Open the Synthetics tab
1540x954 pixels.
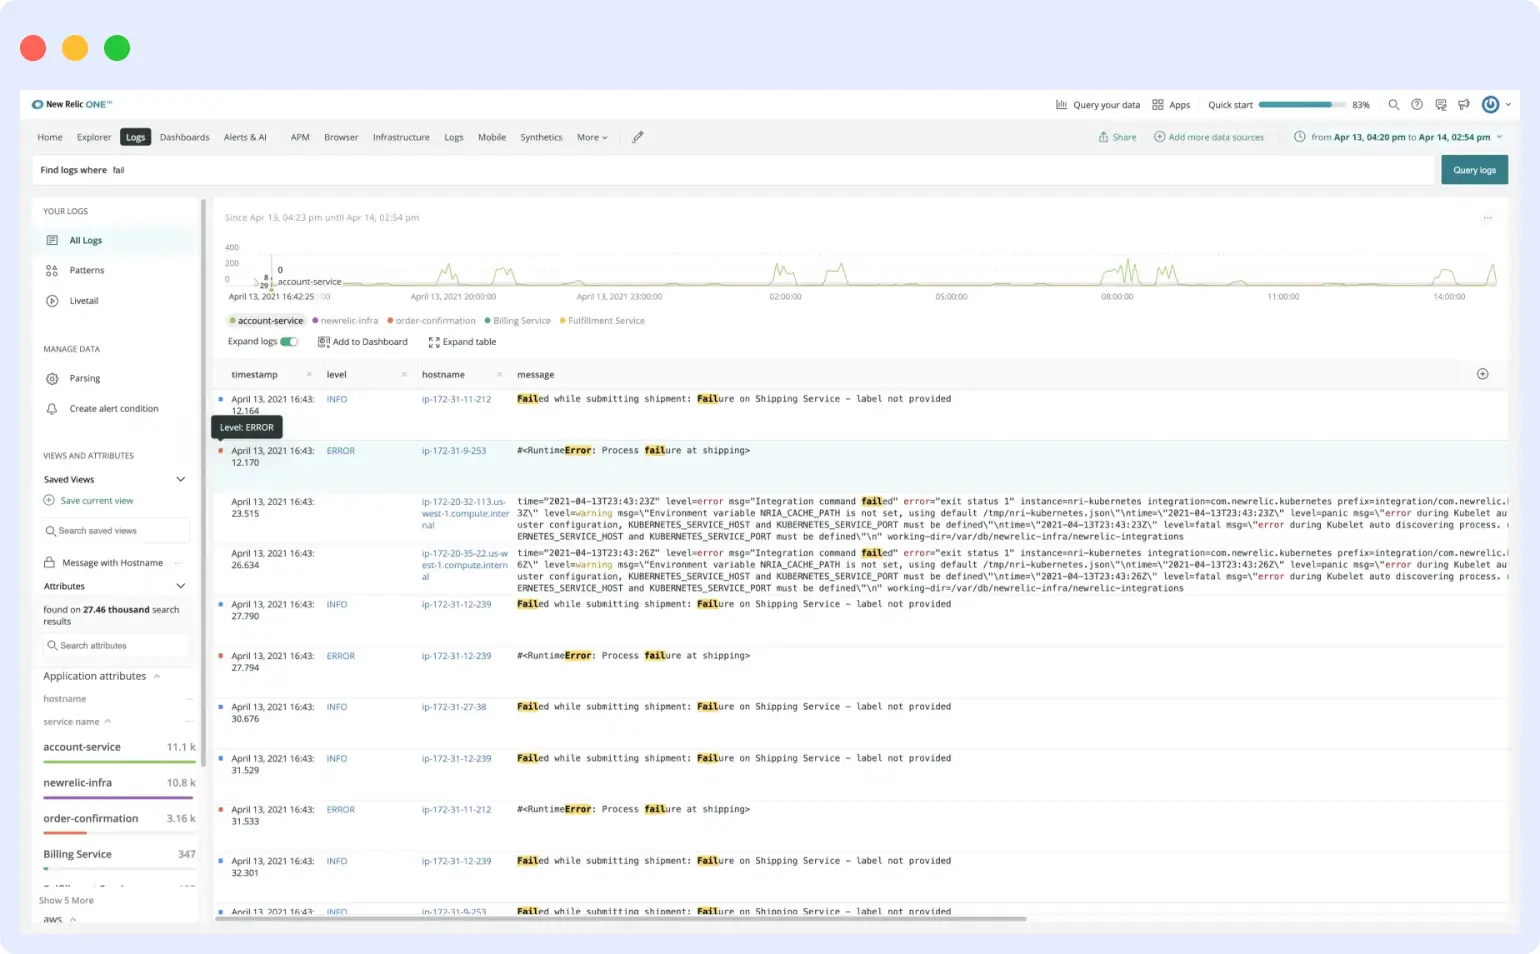(541, 138)
